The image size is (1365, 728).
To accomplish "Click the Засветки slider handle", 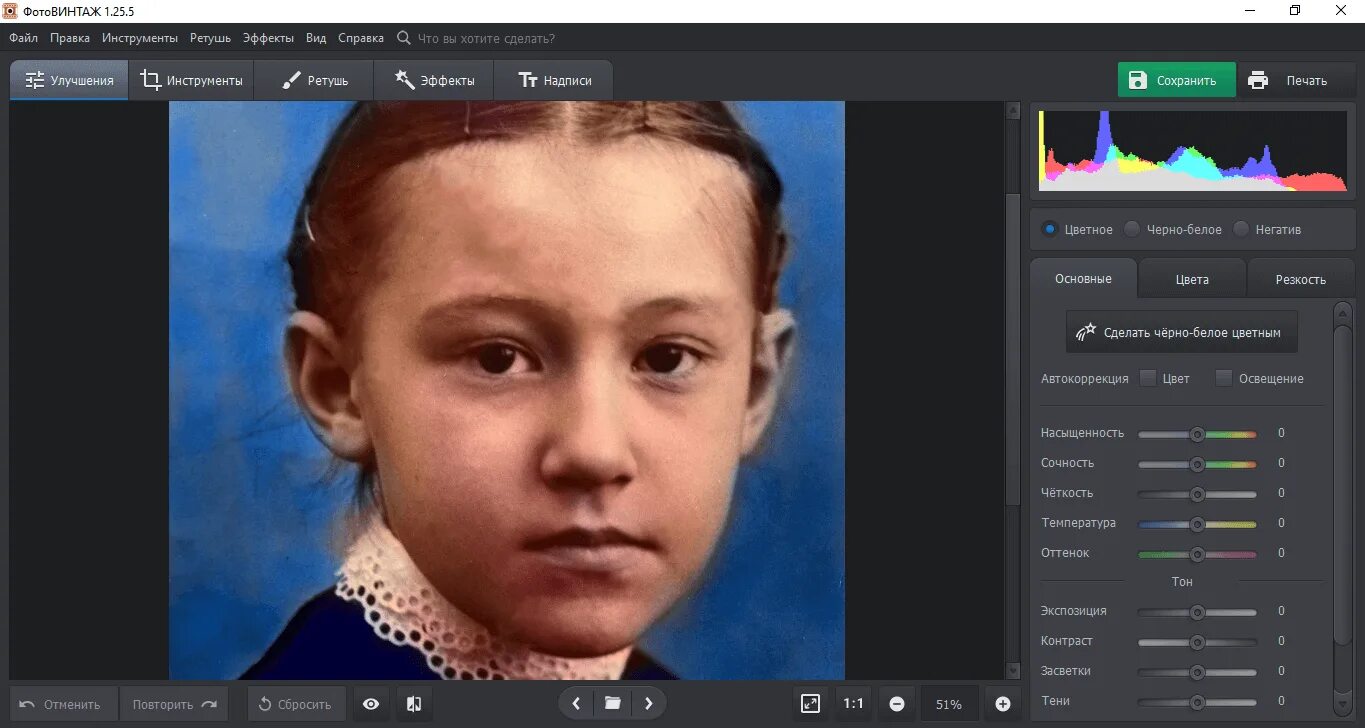I will coord(1196,672).
